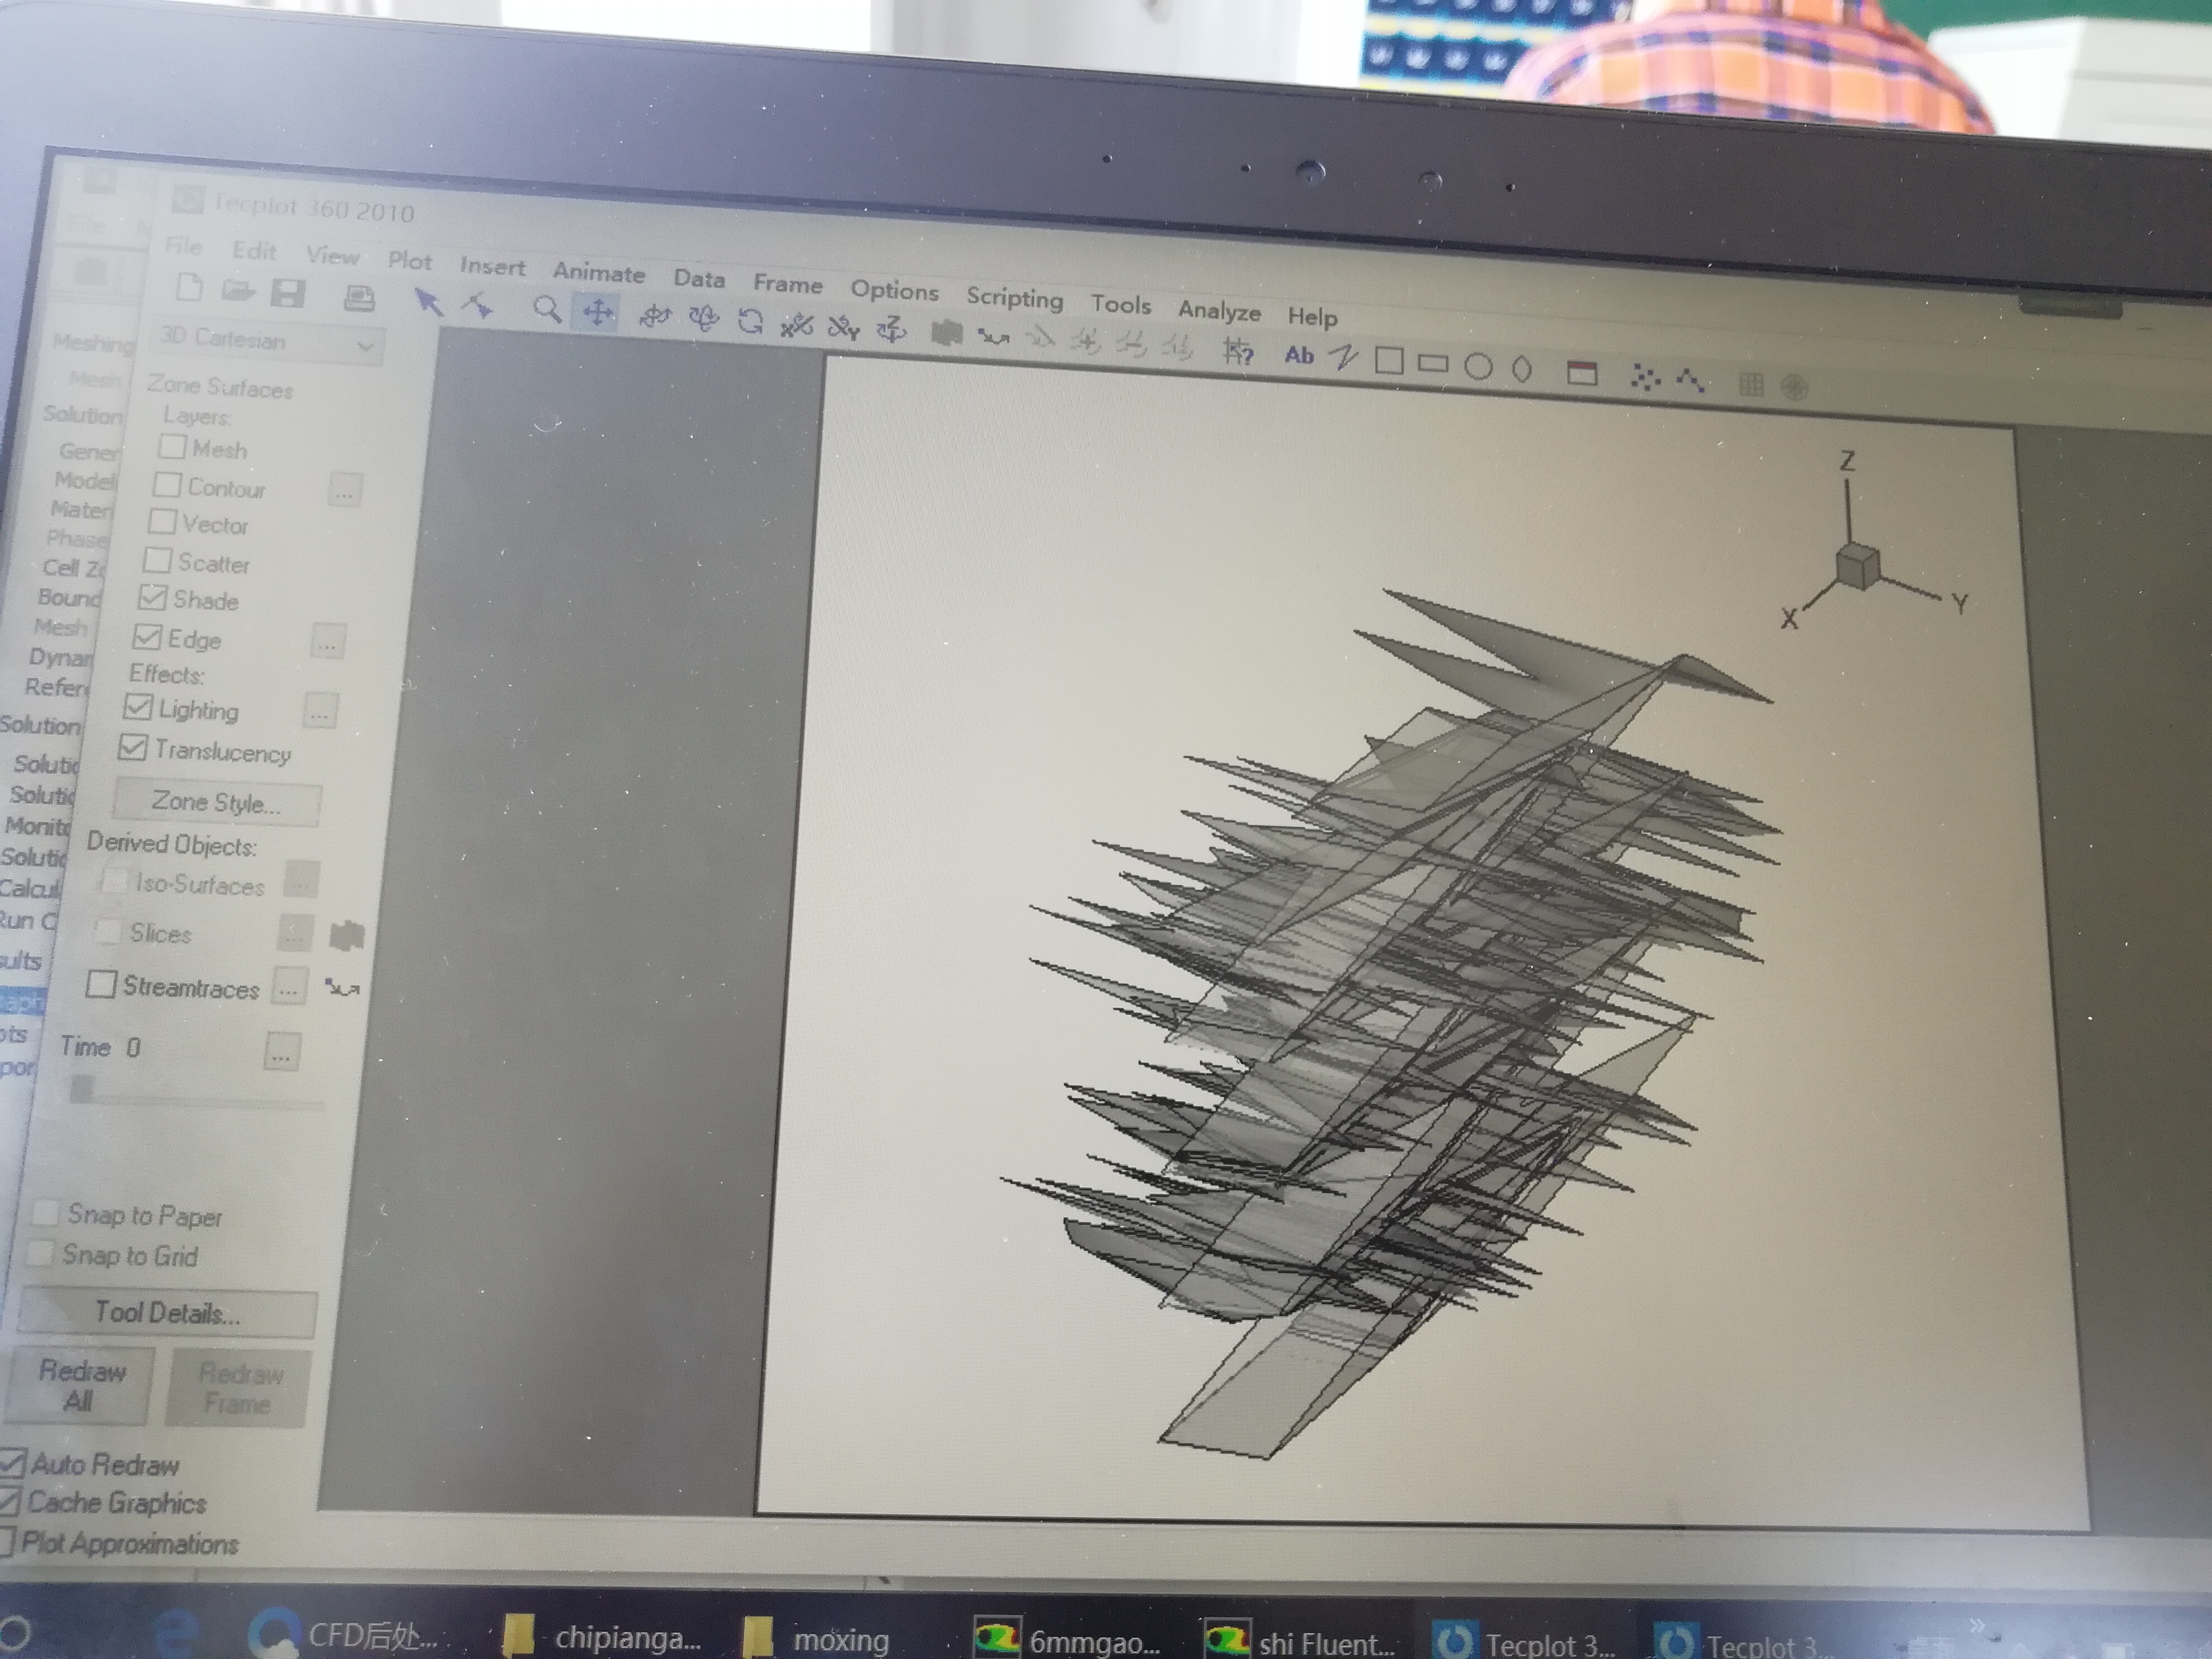Enable the Streamtraces checkbox

pyautogui.click(x=101, y=984)
